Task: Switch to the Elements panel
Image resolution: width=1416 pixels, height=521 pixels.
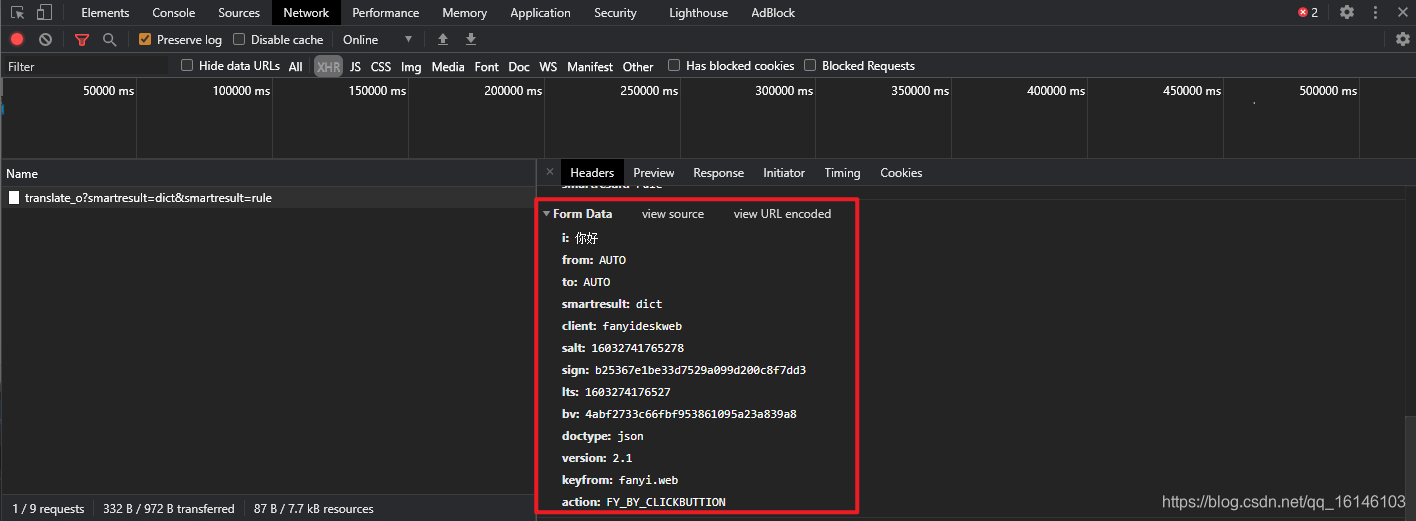Action: 105,12
